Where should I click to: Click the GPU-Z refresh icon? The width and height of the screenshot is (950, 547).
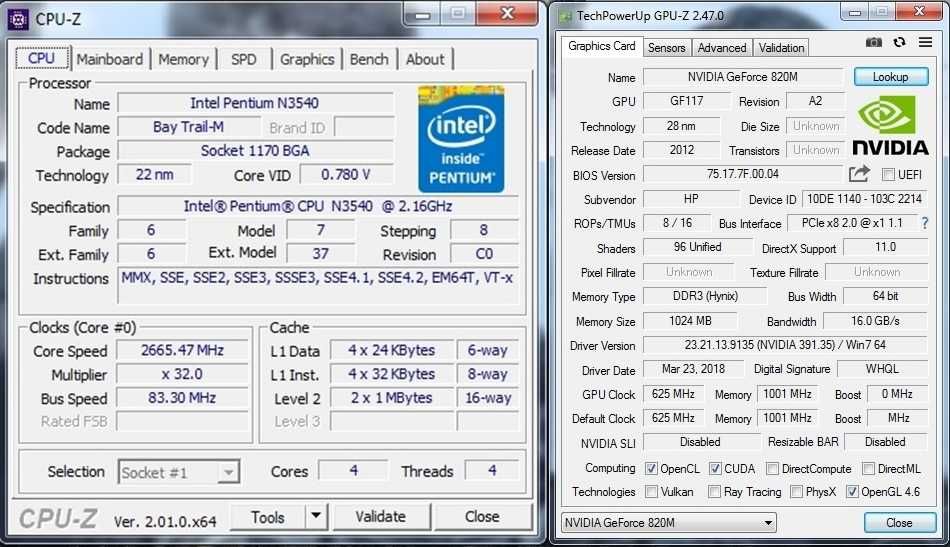click(x=899, y=42)
